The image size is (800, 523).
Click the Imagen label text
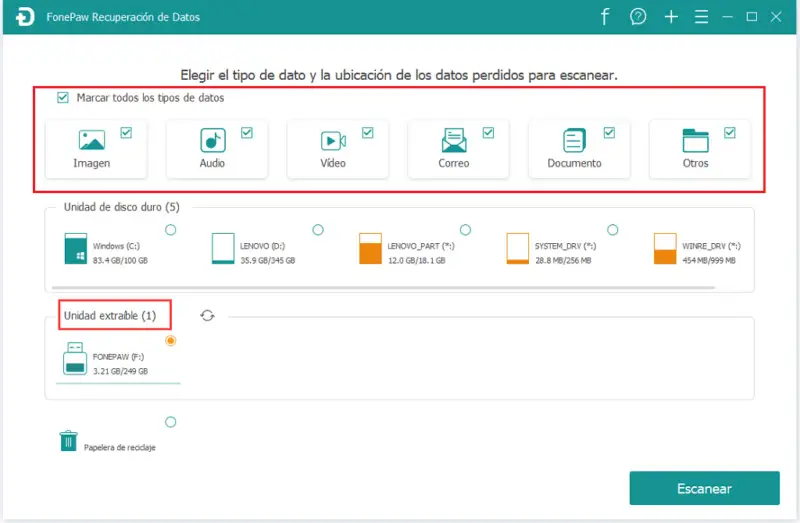92,163
